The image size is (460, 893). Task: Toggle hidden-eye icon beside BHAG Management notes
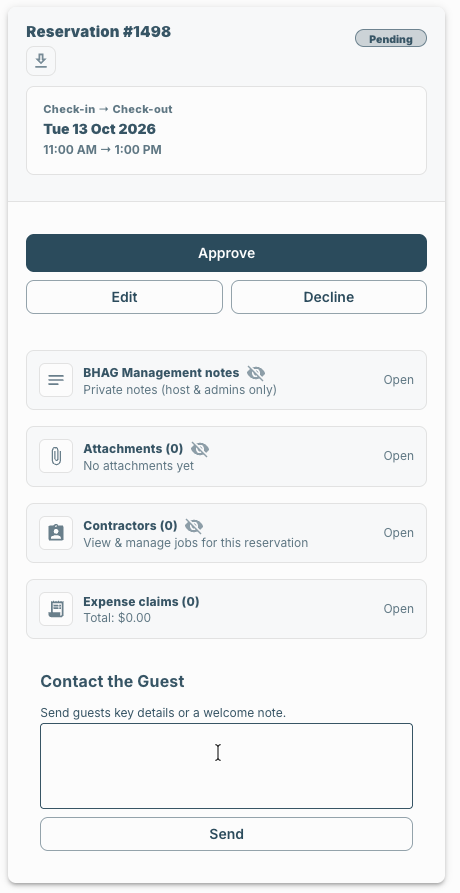(x=256, y=373)
